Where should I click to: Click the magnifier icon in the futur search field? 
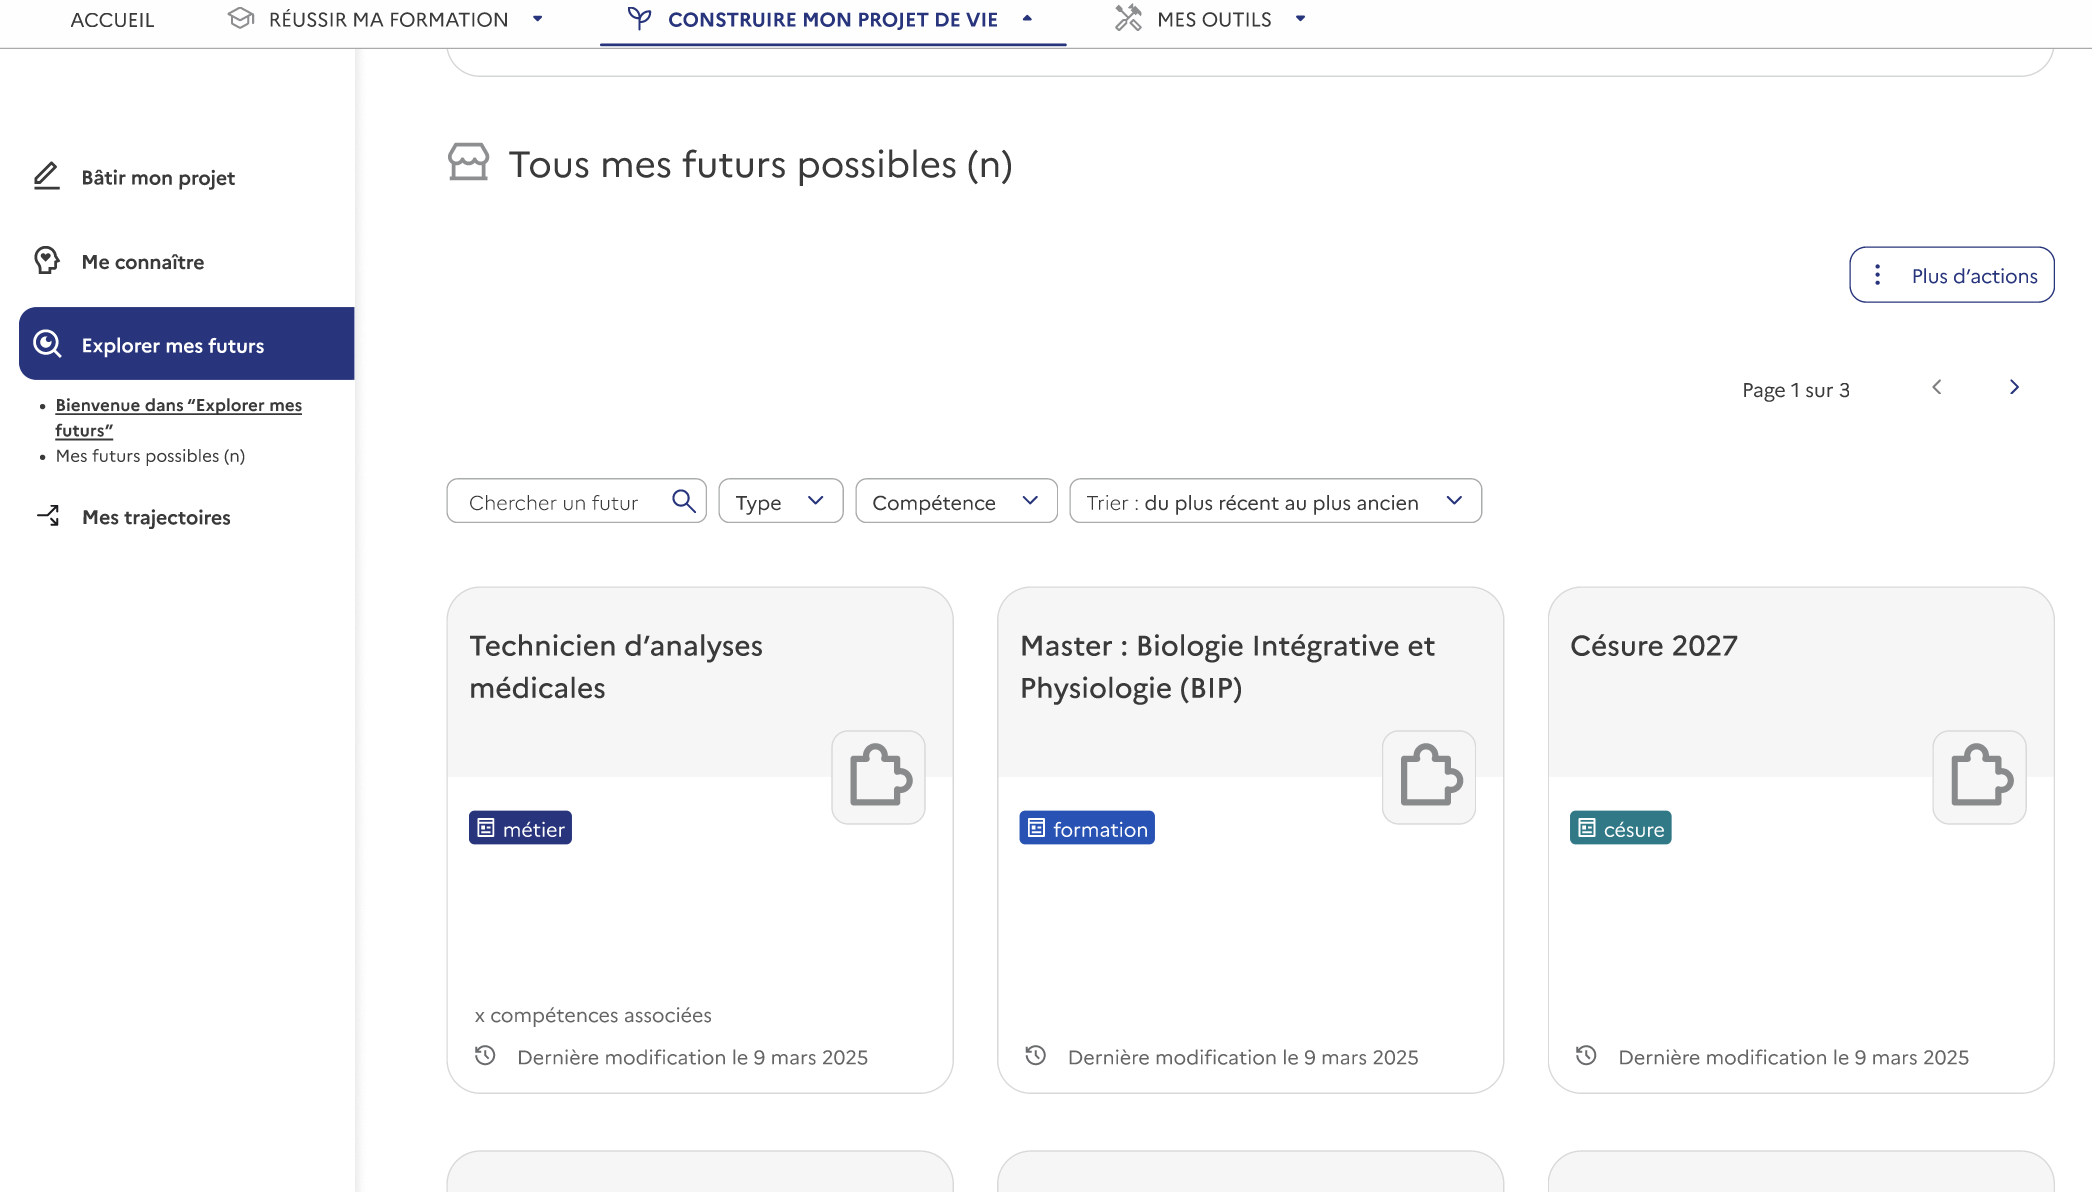[684, 501]
